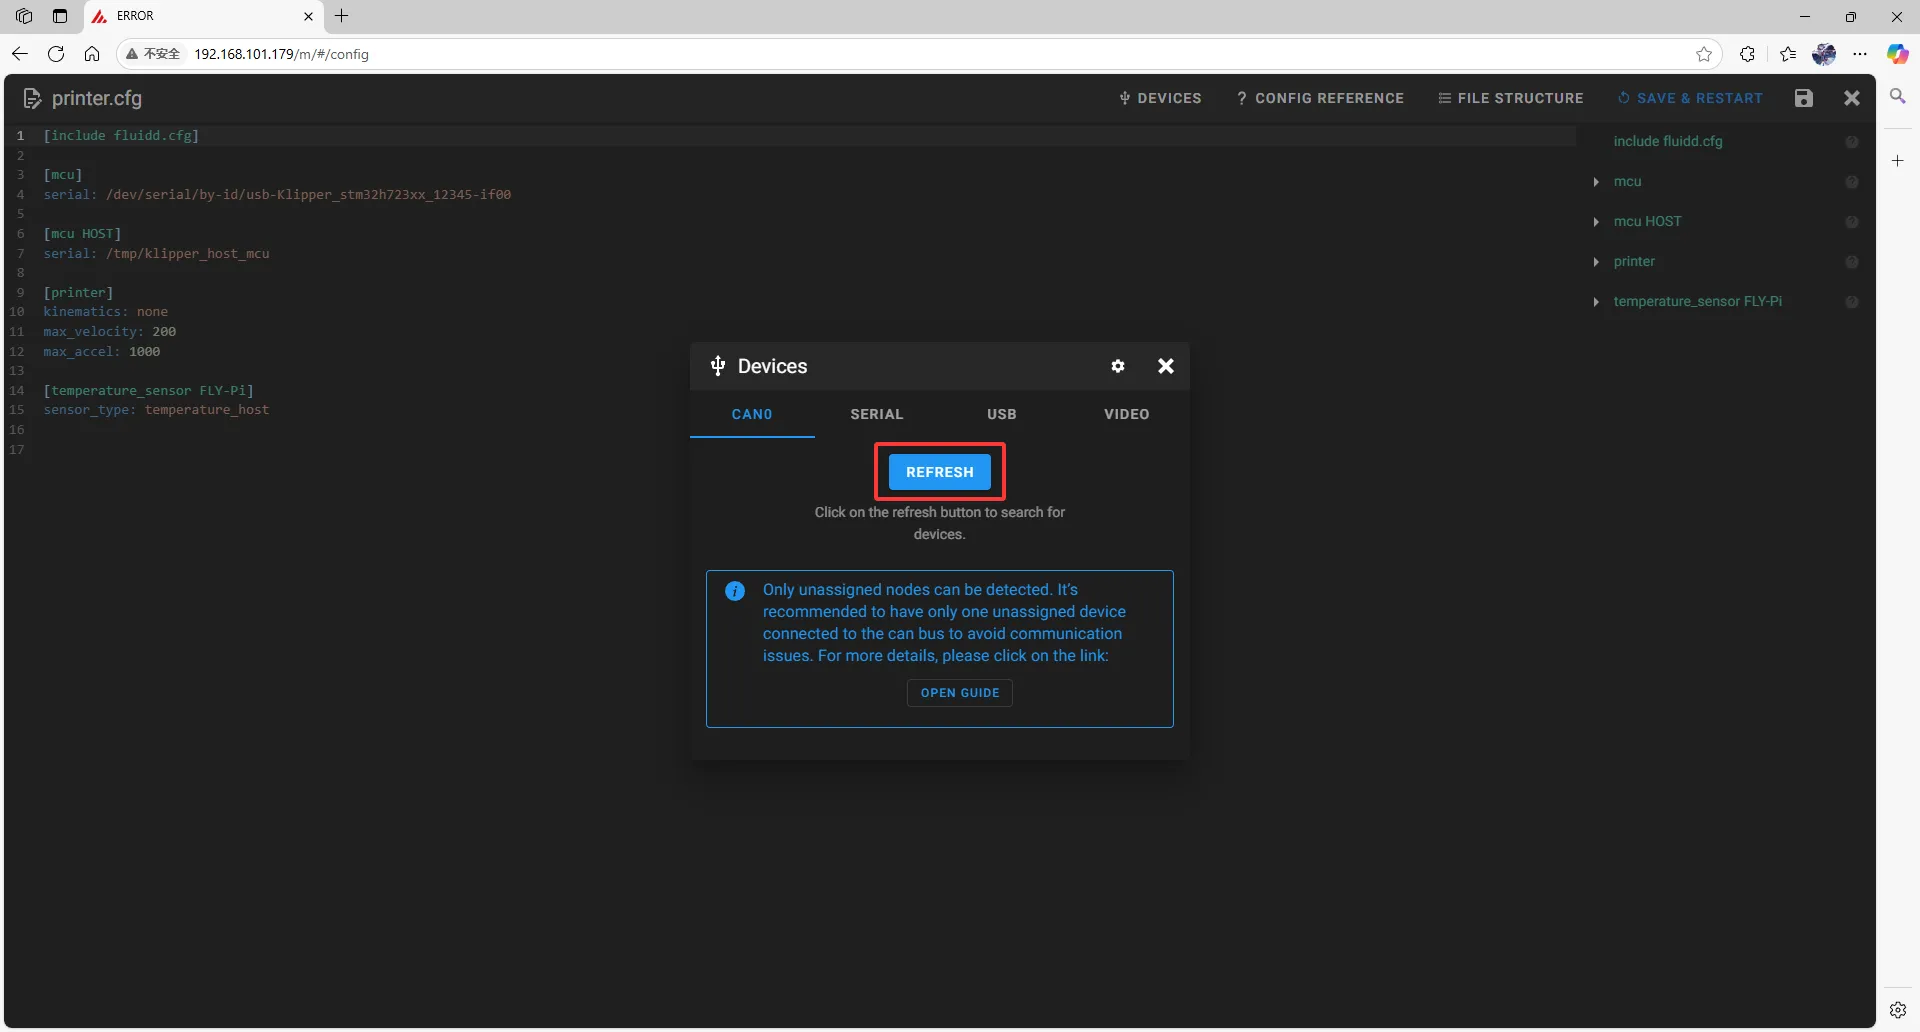The width and height of the screenshot is (1920, 1032).
Task: Expand the printer section in outline
Action: [x=1596, y=262]
